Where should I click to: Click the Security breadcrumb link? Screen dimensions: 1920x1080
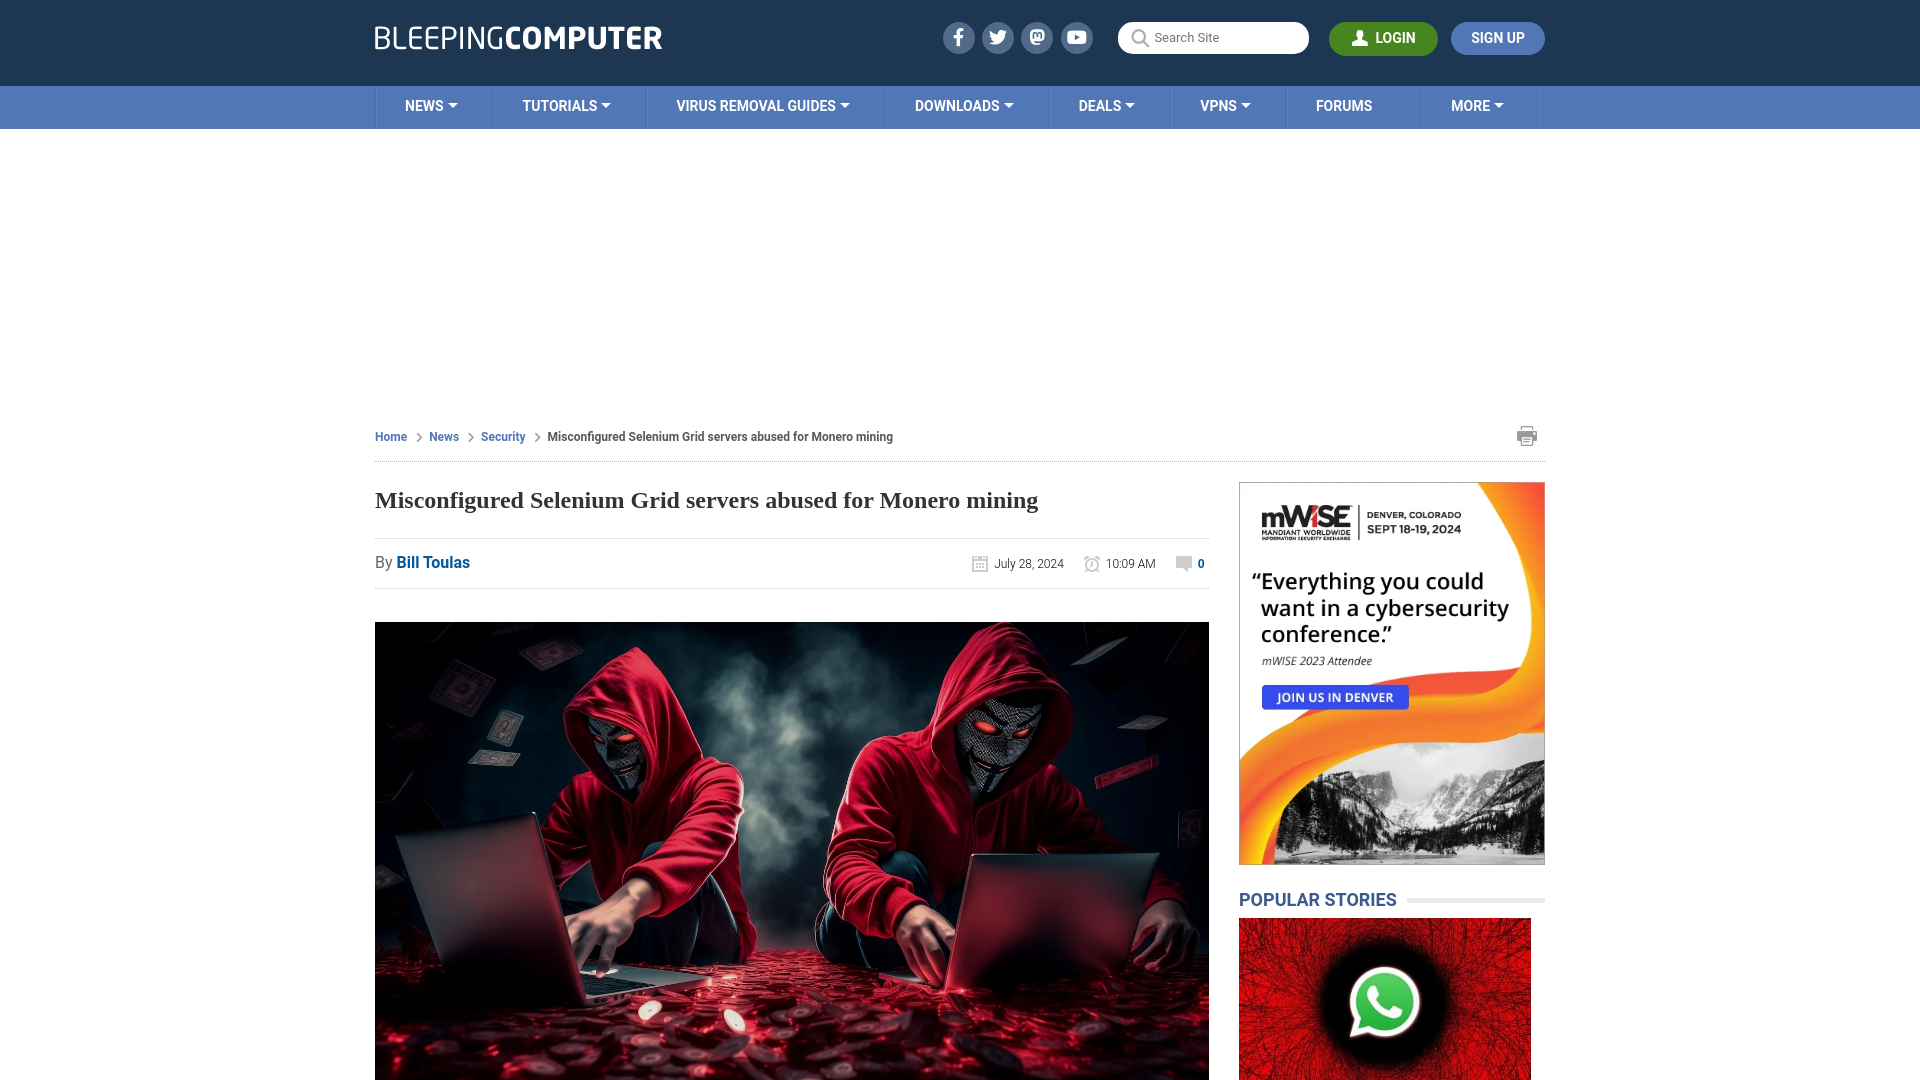click(x=502, y=436)
